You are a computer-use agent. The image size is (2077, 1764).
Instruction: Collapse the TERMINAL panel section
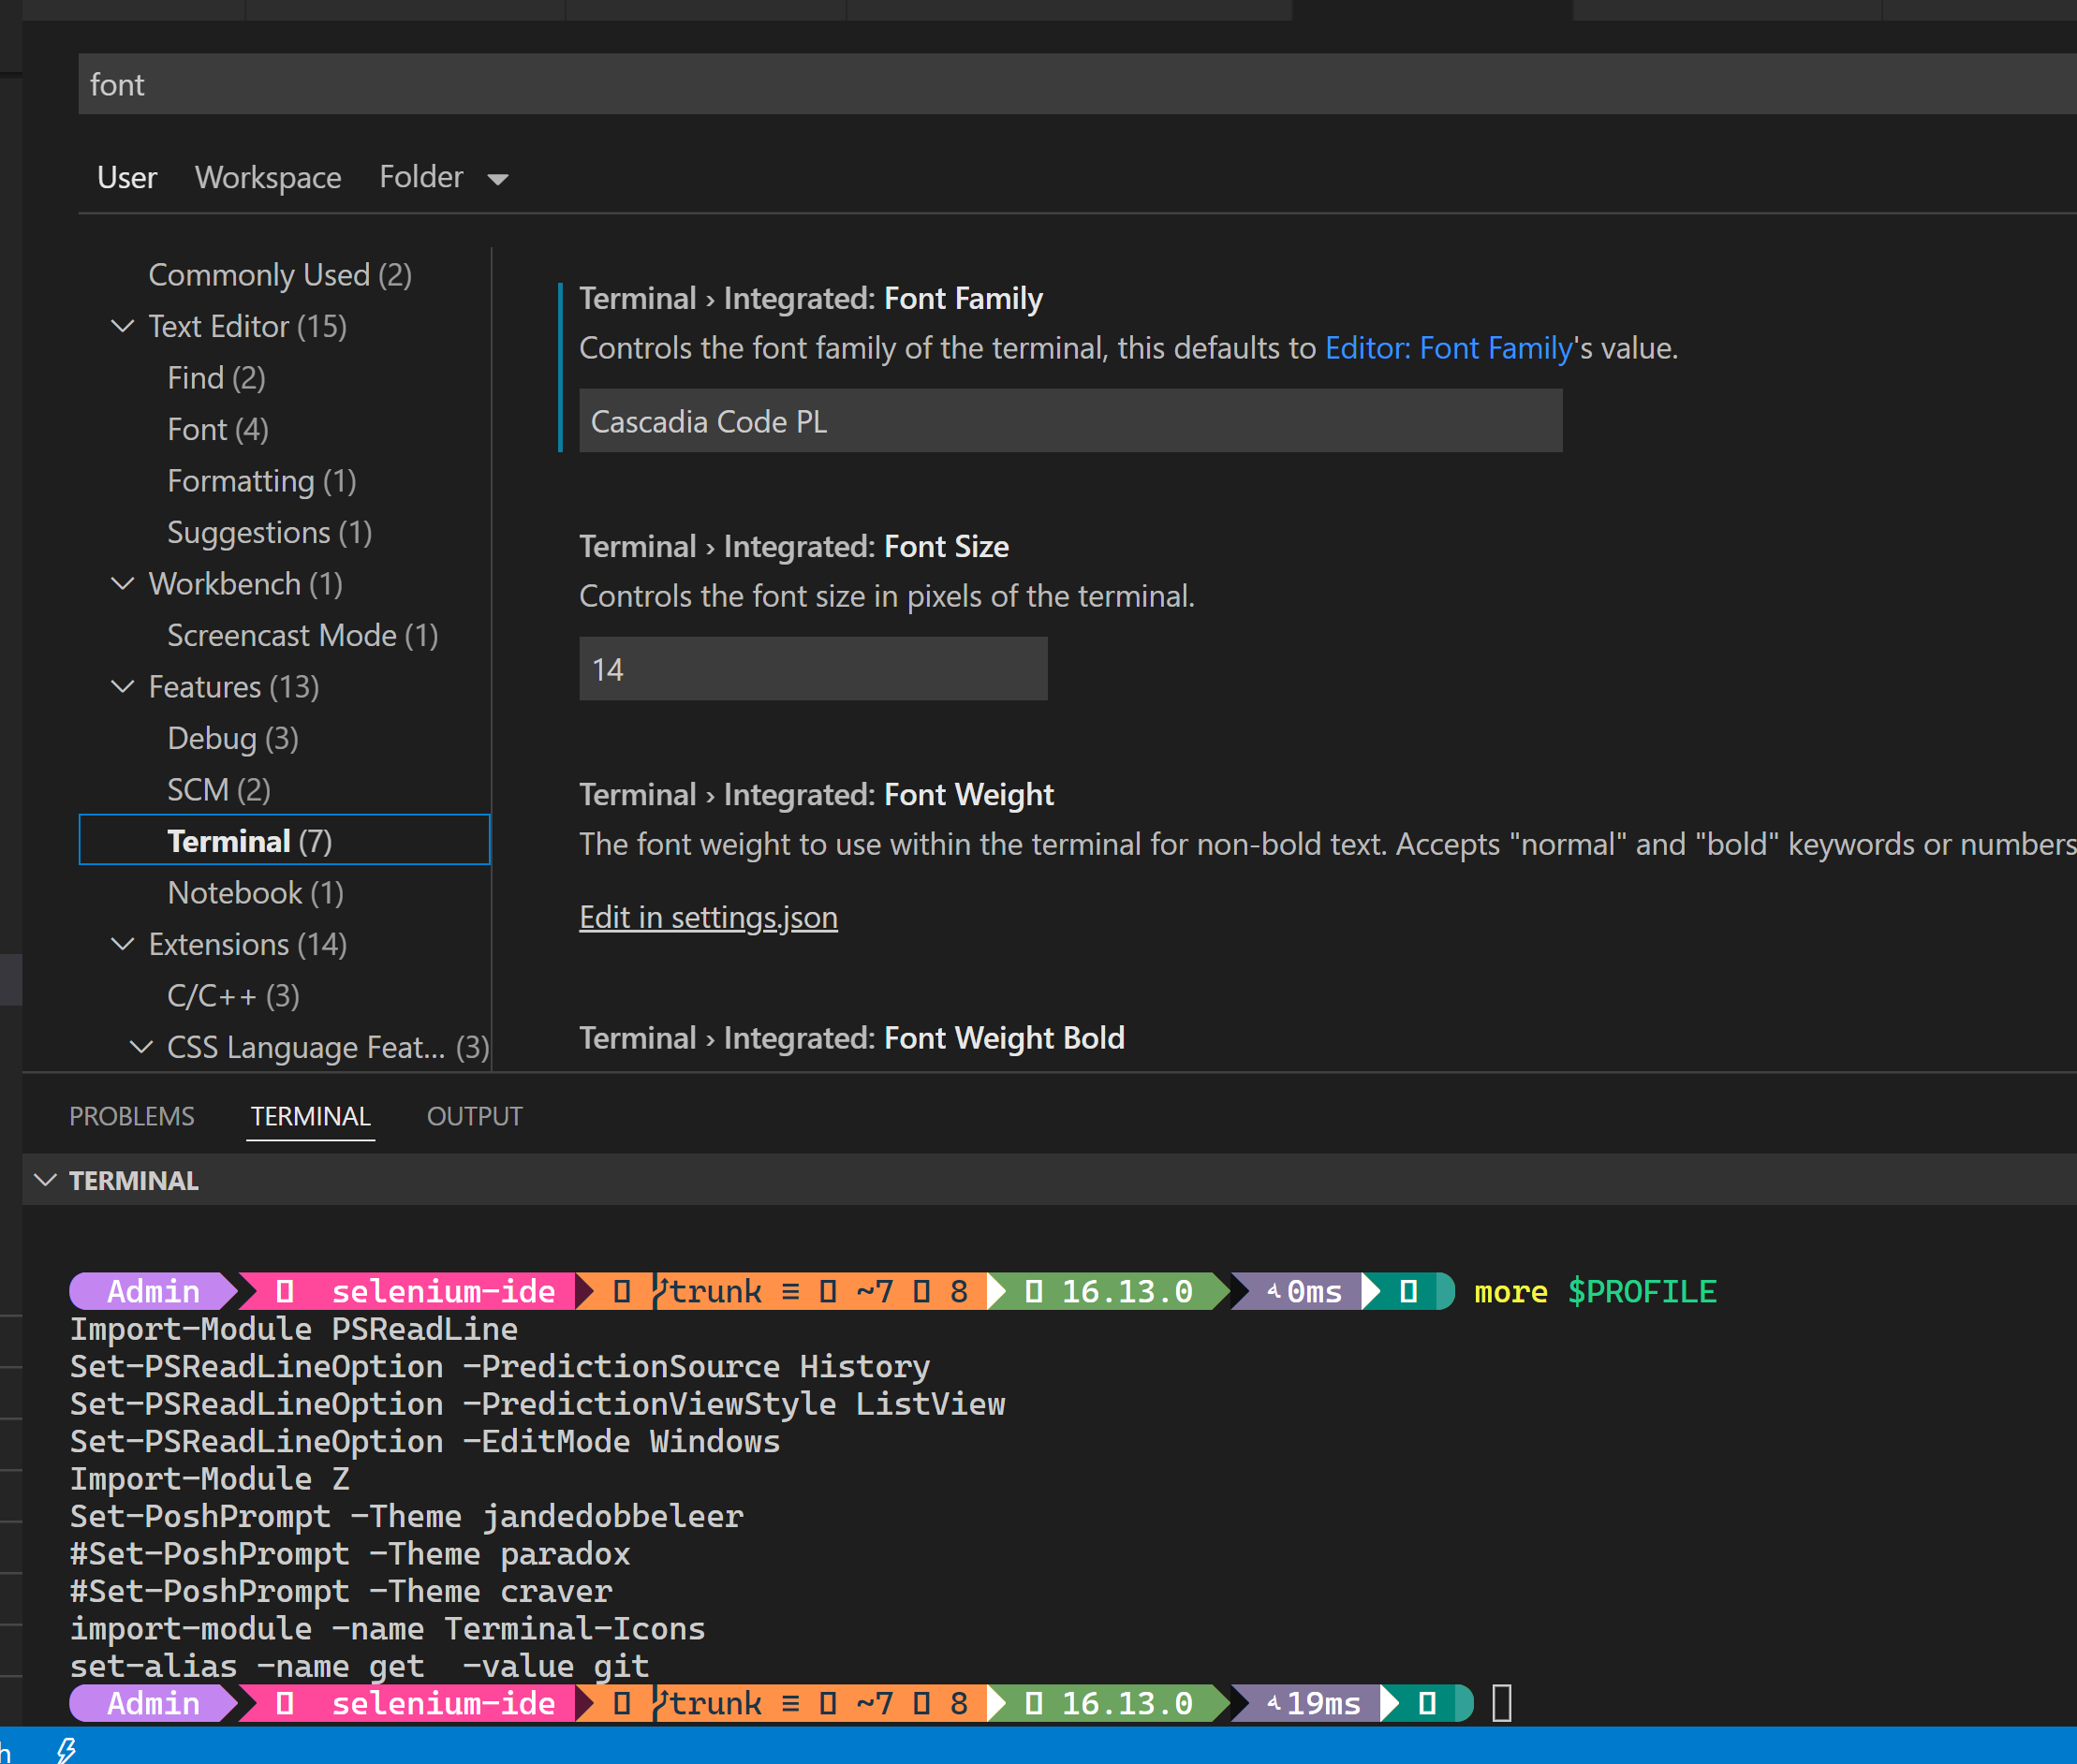45,1180
